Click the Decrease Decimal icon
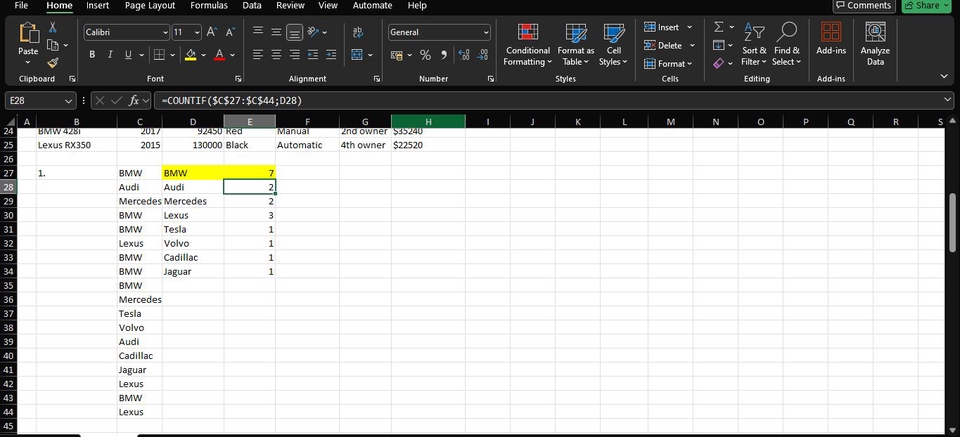Viewport: 960px width, 437px height. point(482,55)
